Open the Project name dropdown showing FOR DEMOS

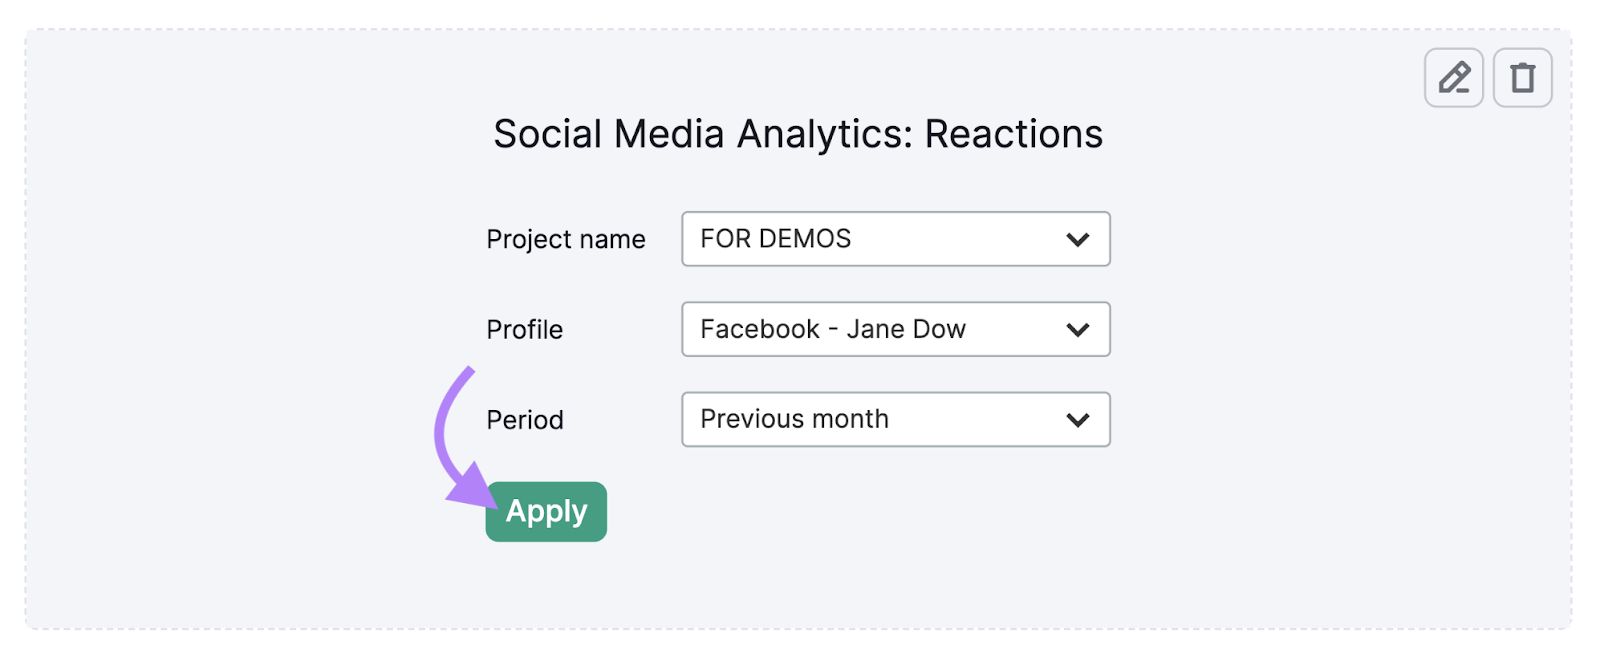pyautogui.click(x=895, y=239)
